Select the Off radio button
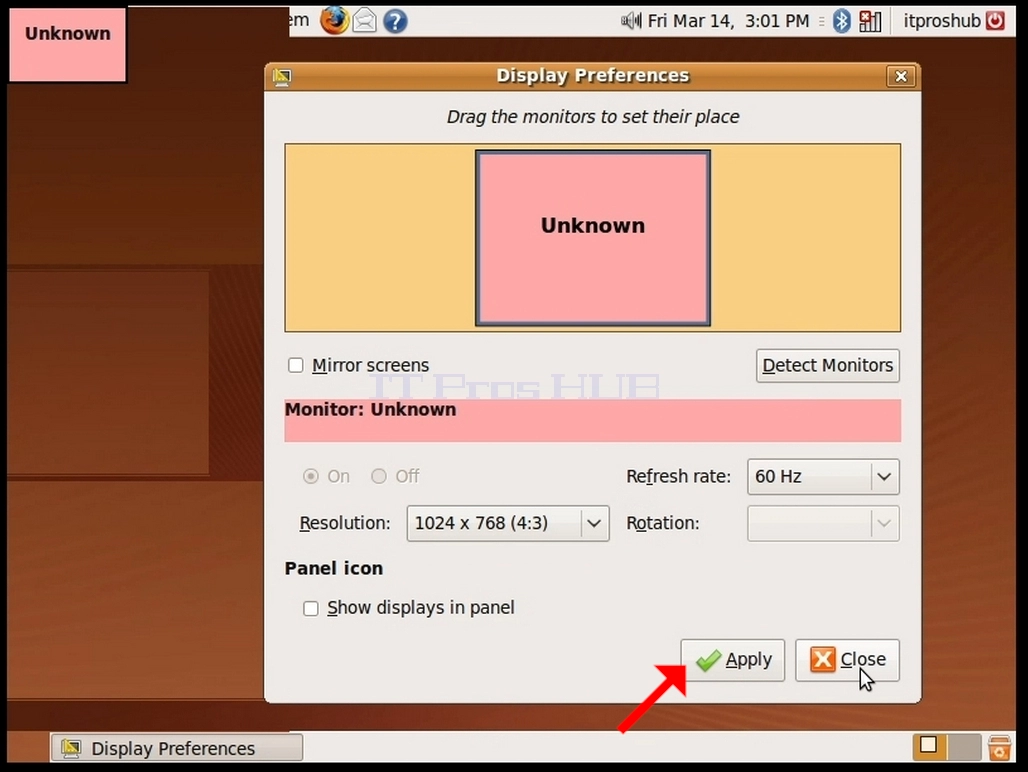The width and height of the screenshot is (1028, 772). click(x=379, y=476)
